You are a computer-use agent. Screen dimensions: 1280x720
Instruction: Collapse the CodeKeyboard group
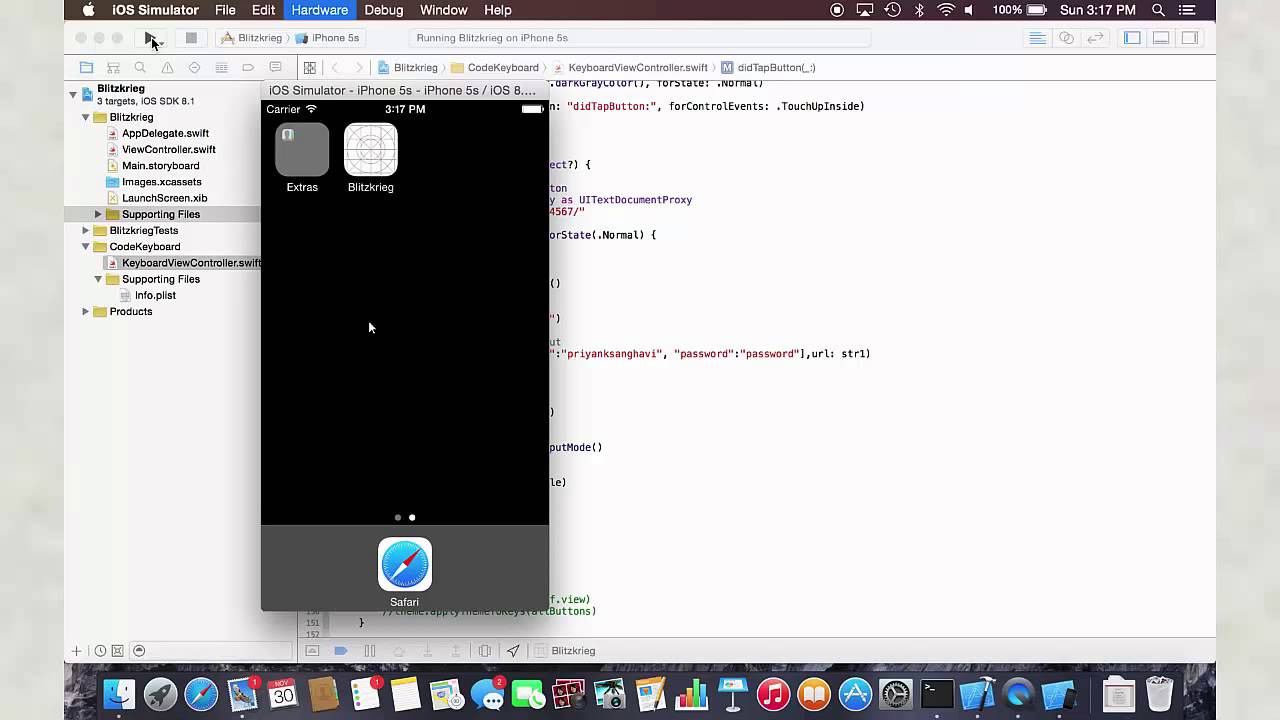click(x=86, y=246)
